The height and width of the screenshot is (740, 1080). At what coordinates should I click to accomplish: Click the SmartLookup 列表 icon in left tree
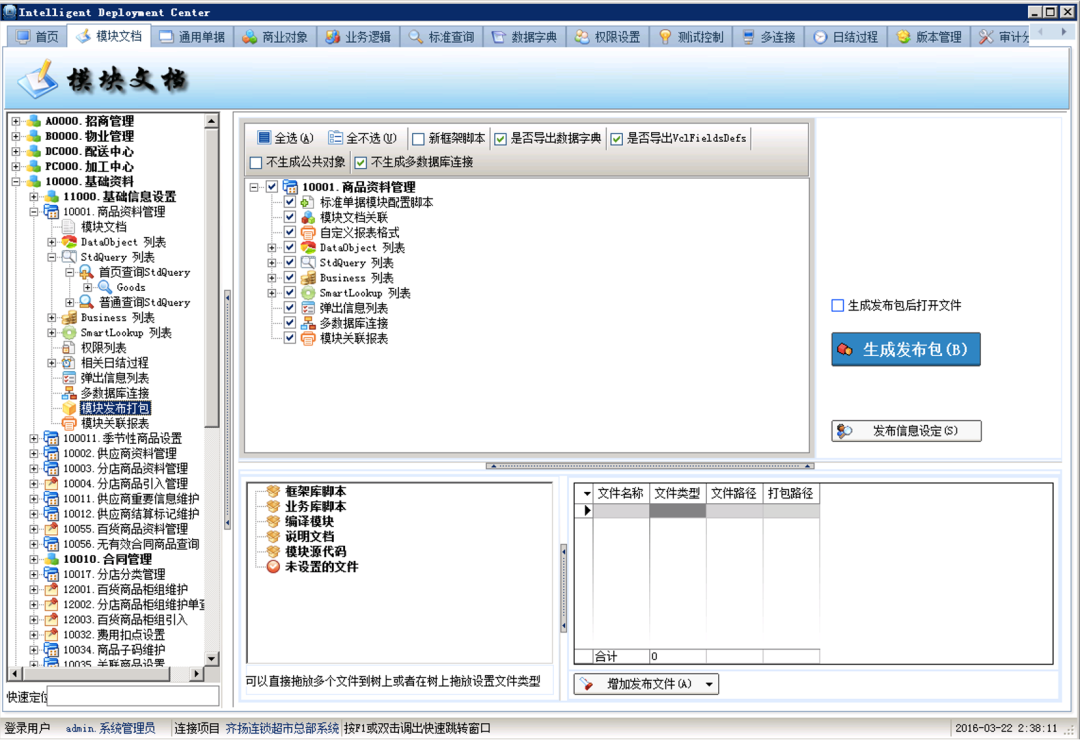69,332
